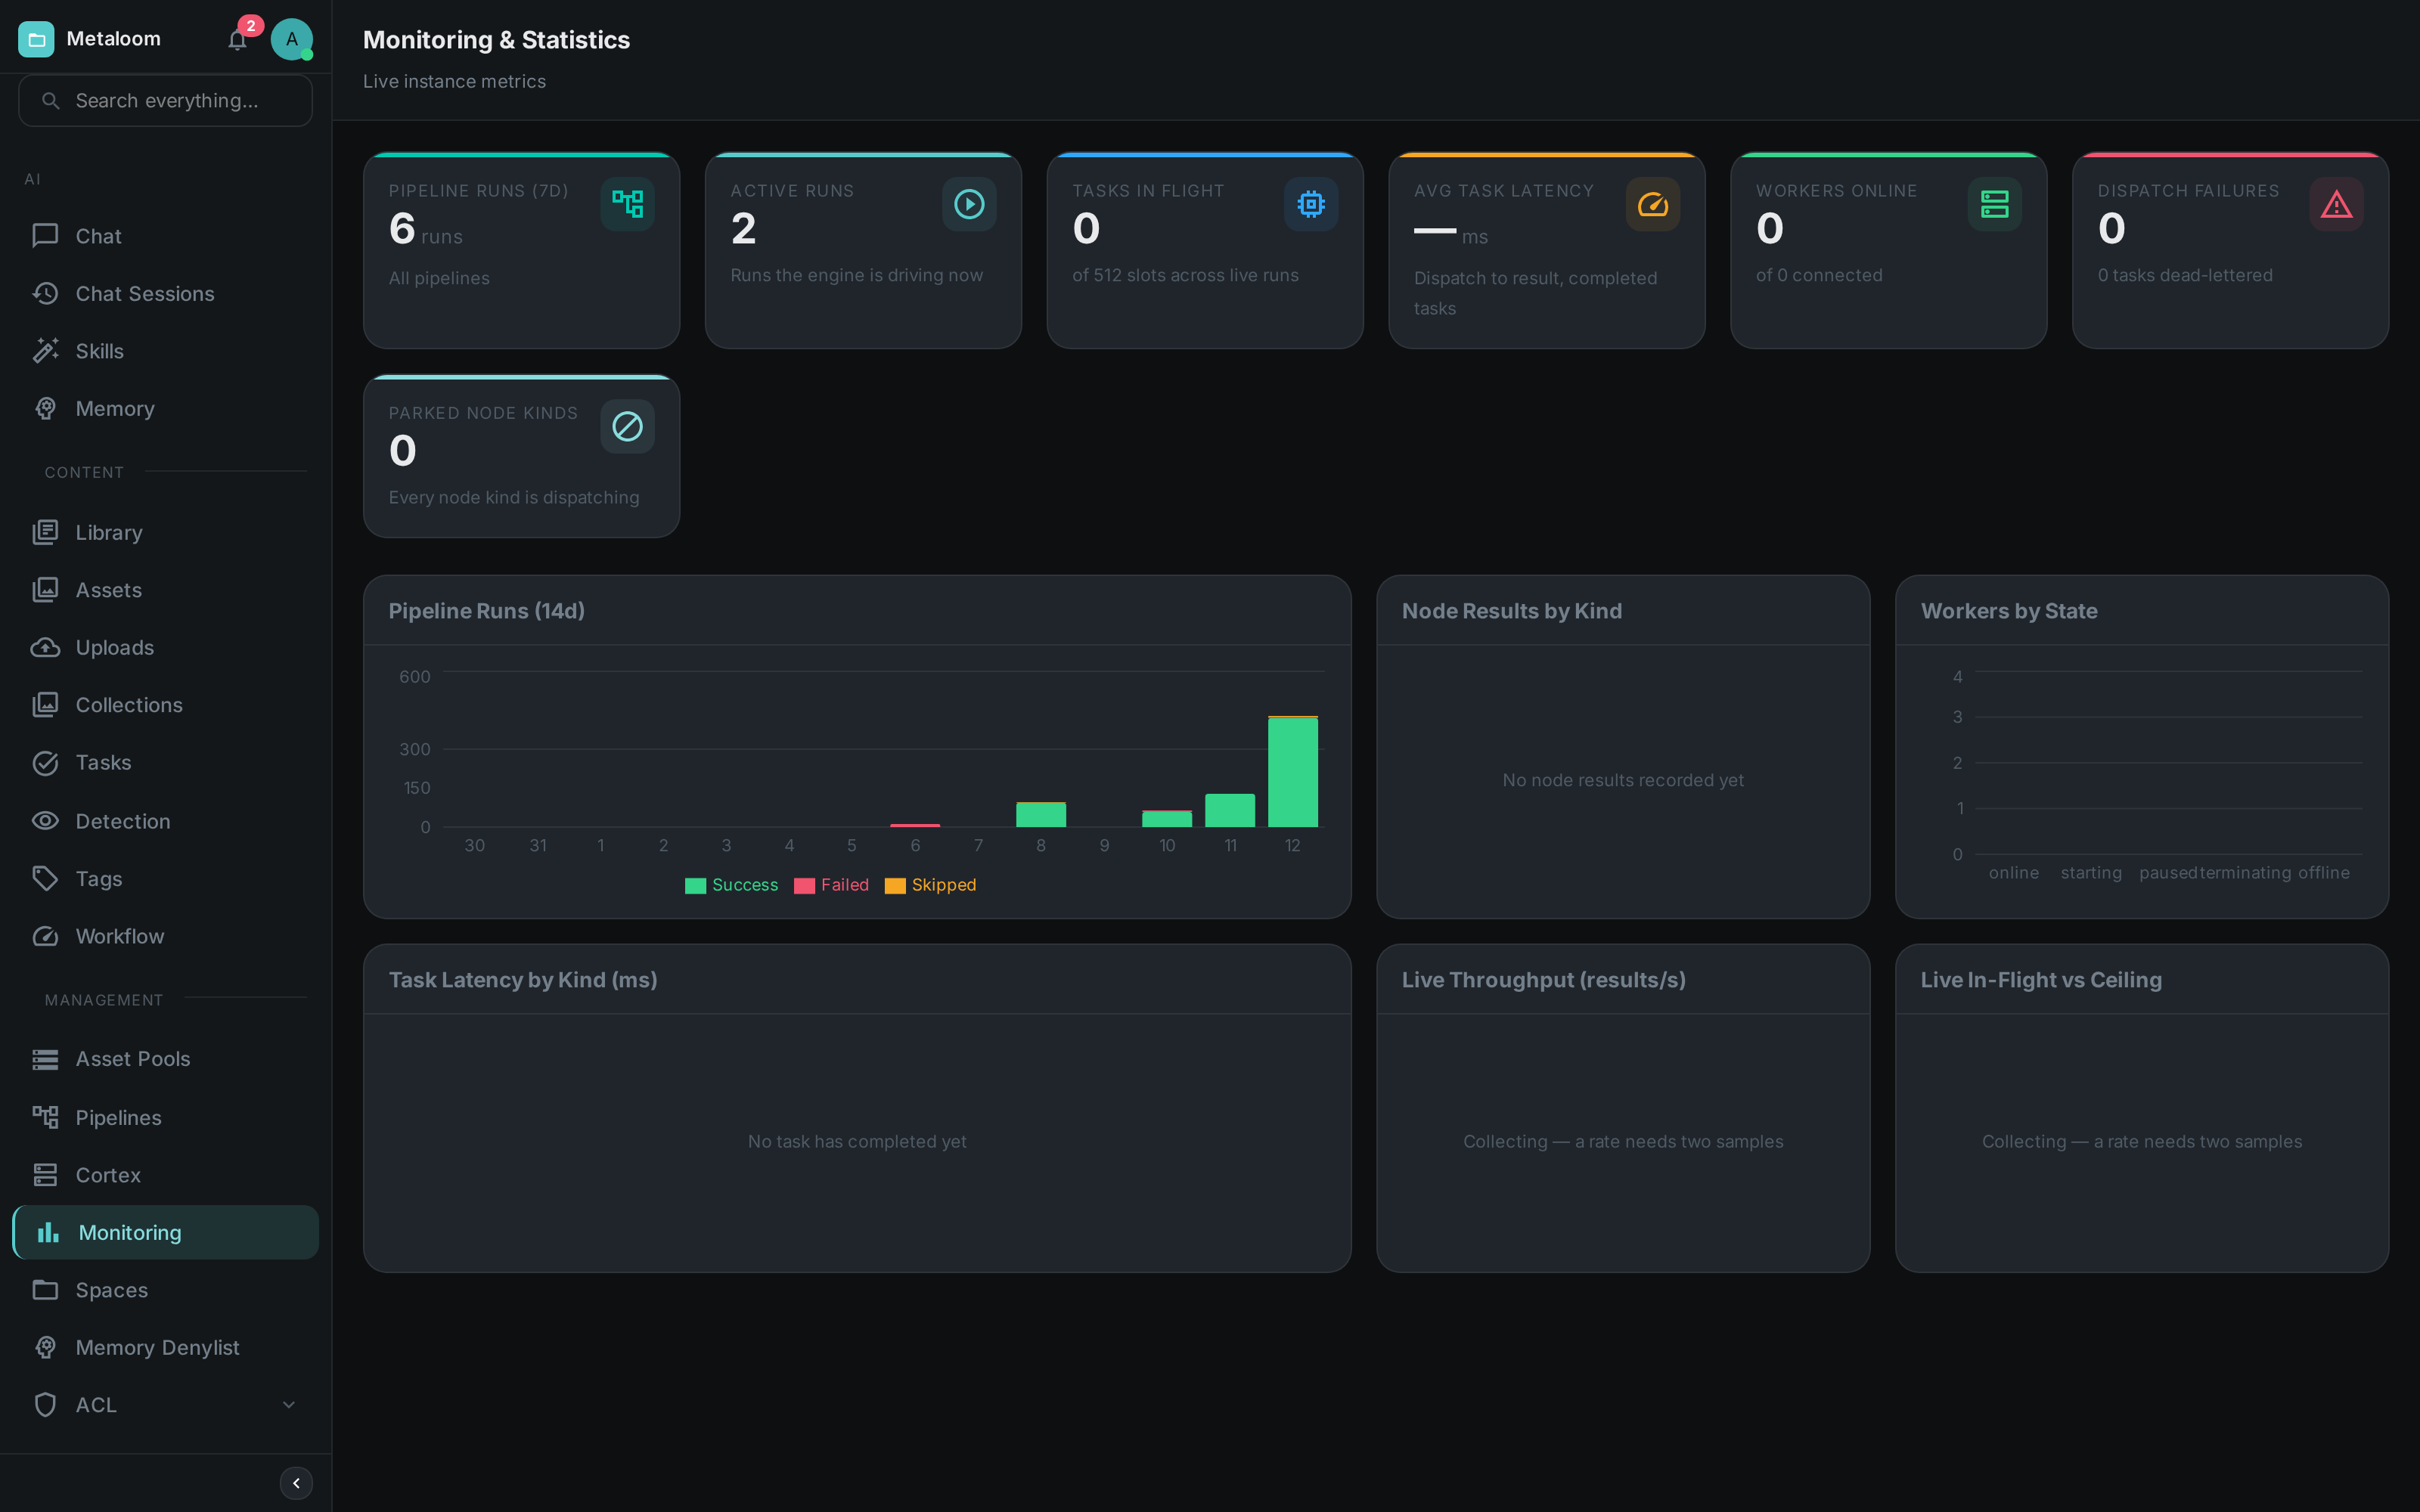Open the user avatar A menu
Image resolution: width=2420 pixels, height=1512 pixels.
pos(291,39)
